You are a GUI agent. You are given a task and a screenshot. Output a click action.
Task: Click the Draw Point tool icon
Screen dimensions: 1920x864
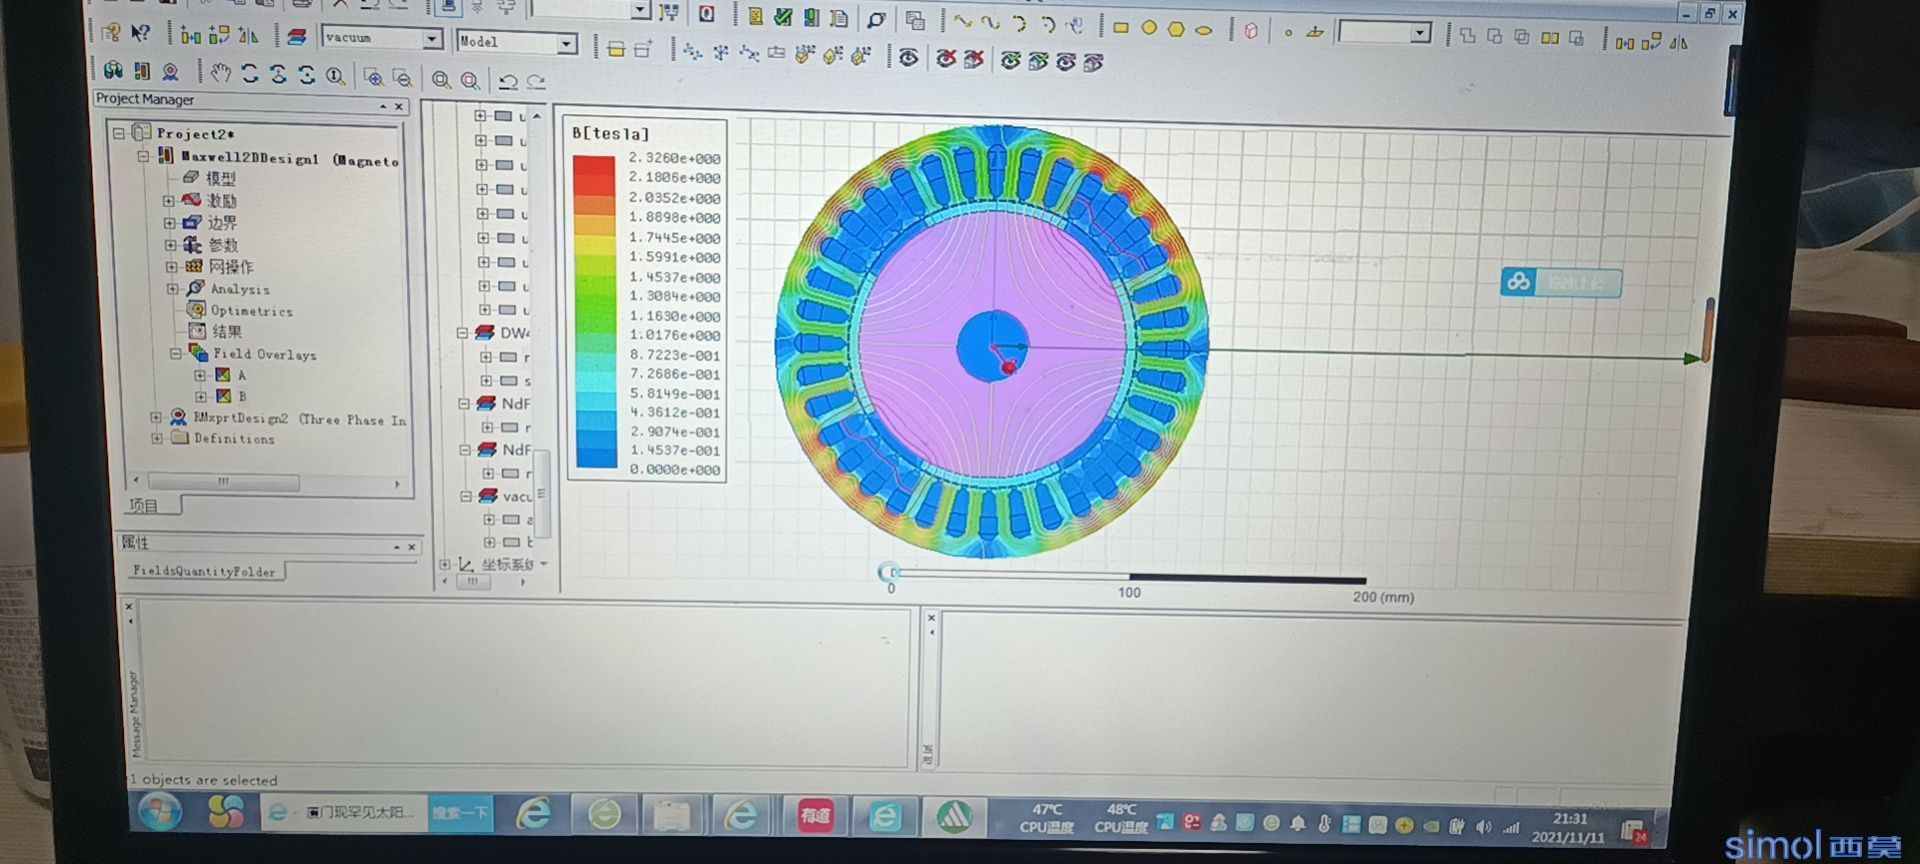(x=1288, y=32)
